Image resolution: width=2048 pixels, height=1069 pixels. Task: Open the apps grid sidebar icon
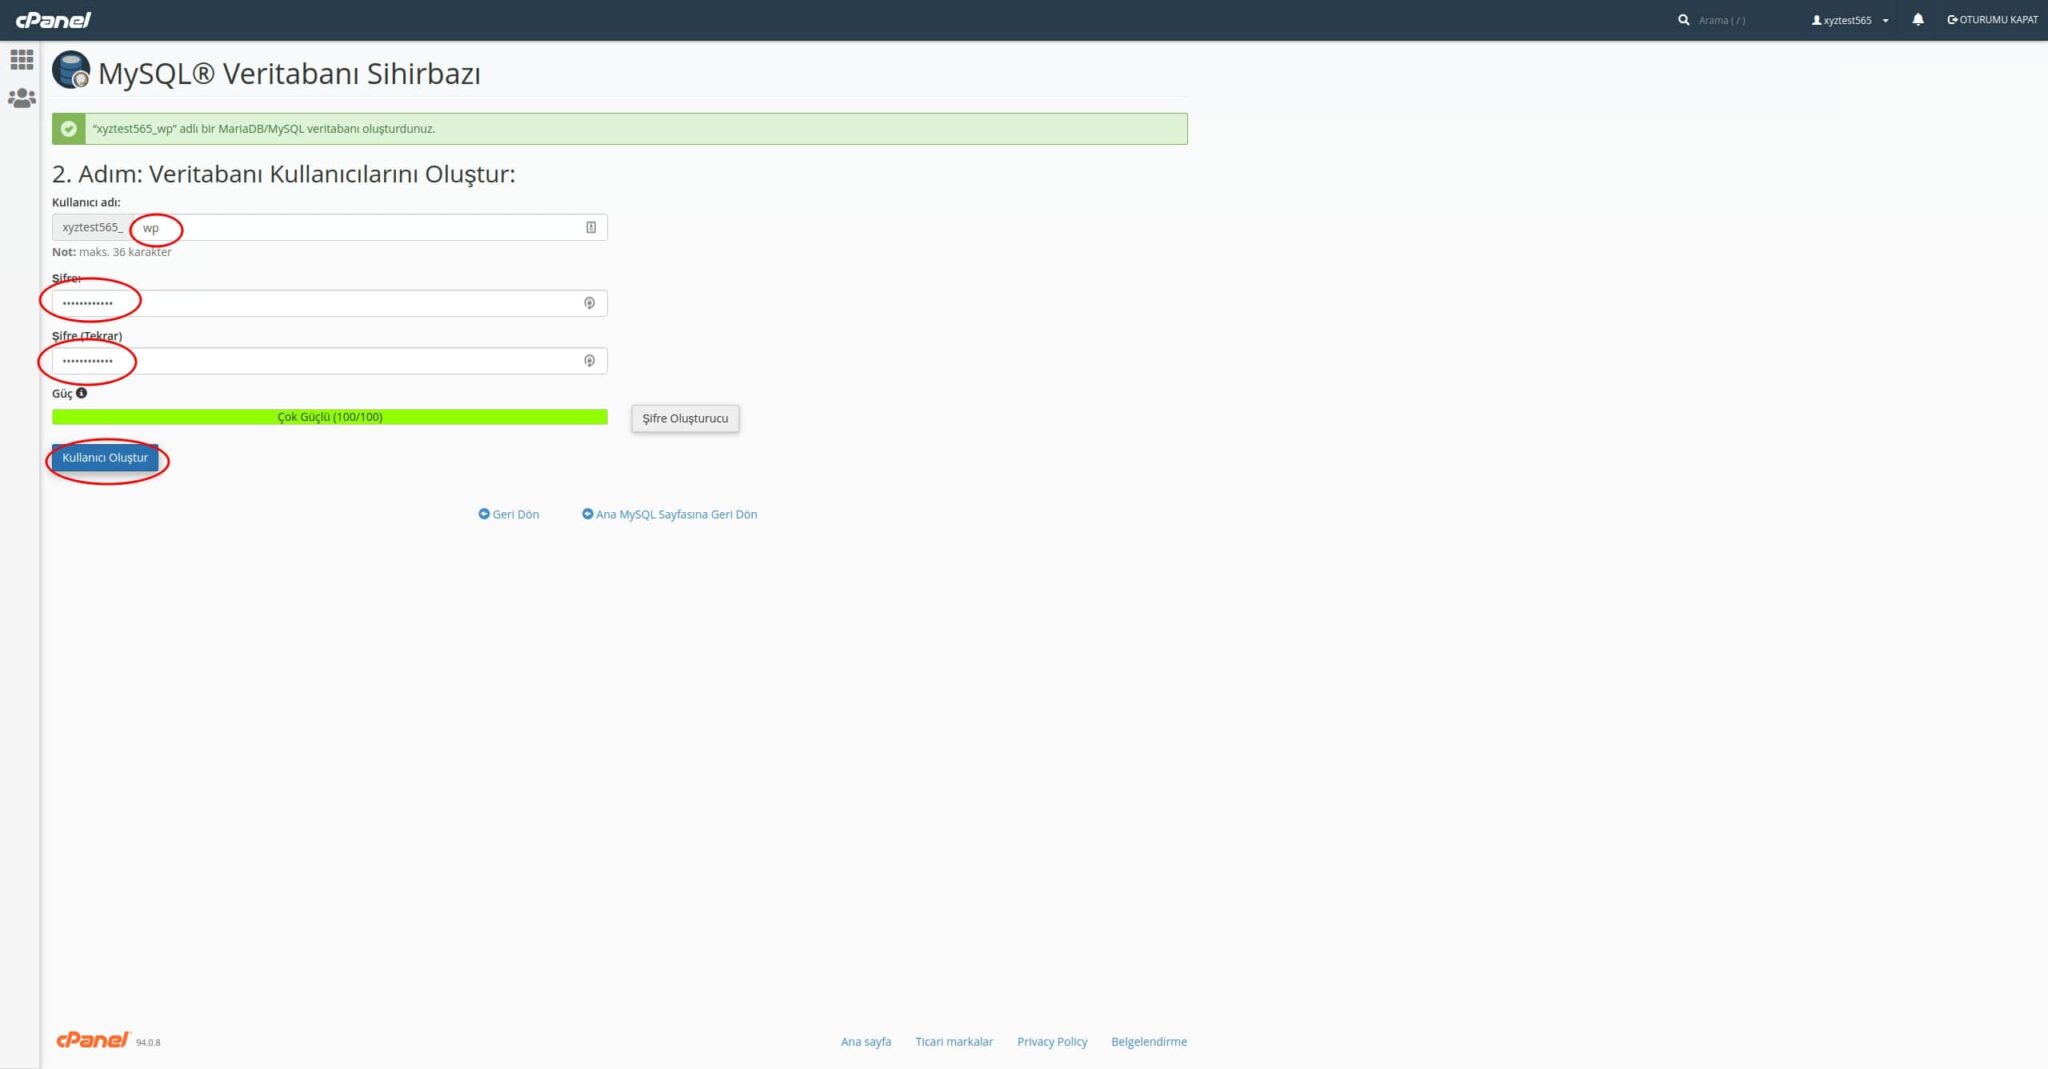click(21, 60)
